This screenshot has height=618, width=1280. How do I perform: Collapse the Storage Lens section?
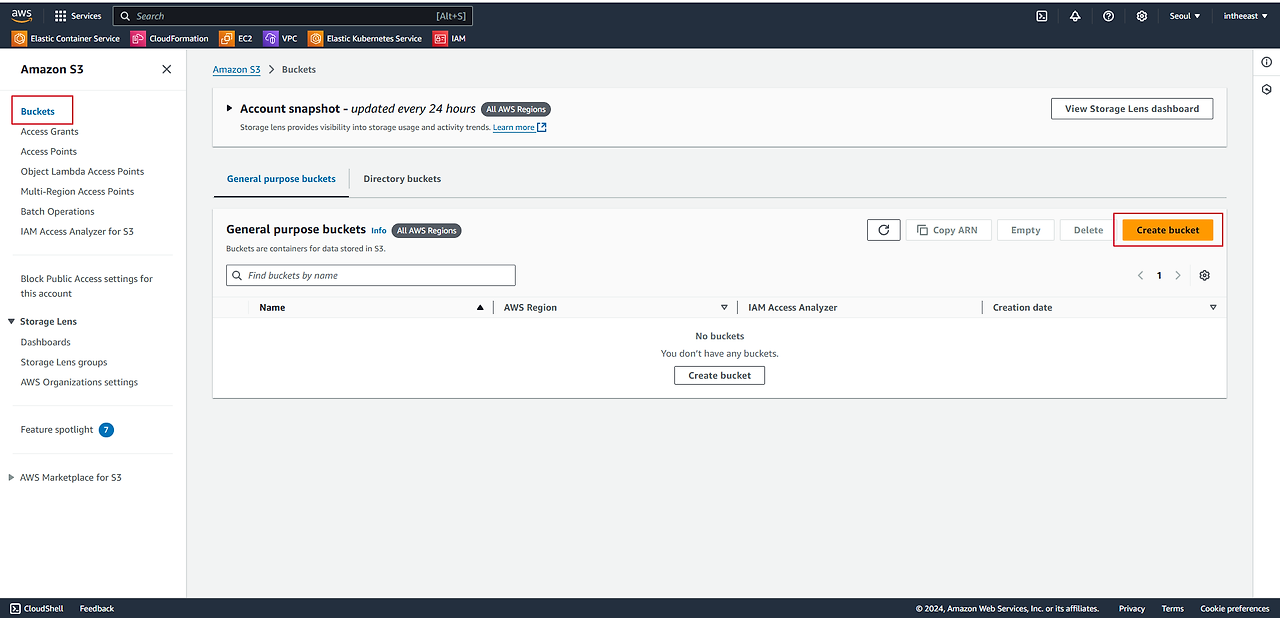11,322
